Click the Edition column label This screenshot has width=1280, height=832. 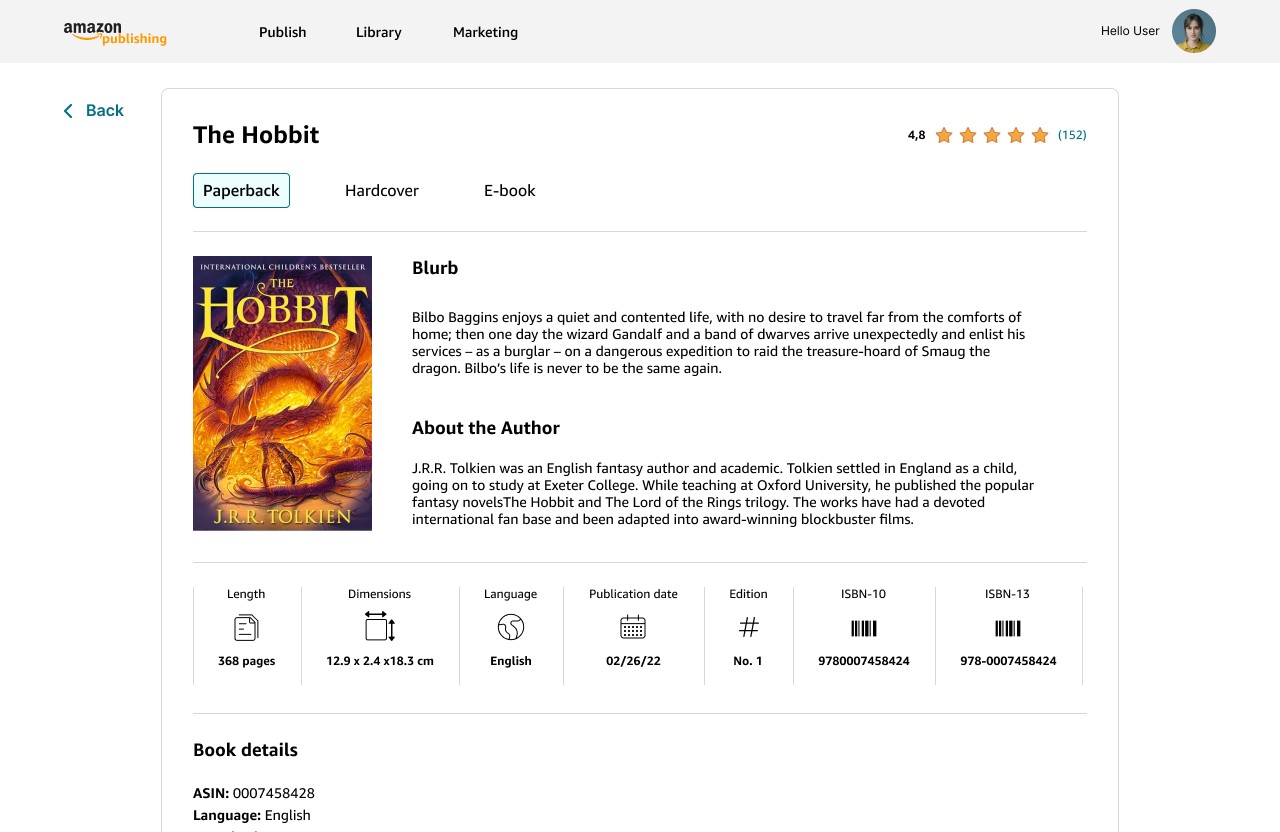(x=748, y=594)
